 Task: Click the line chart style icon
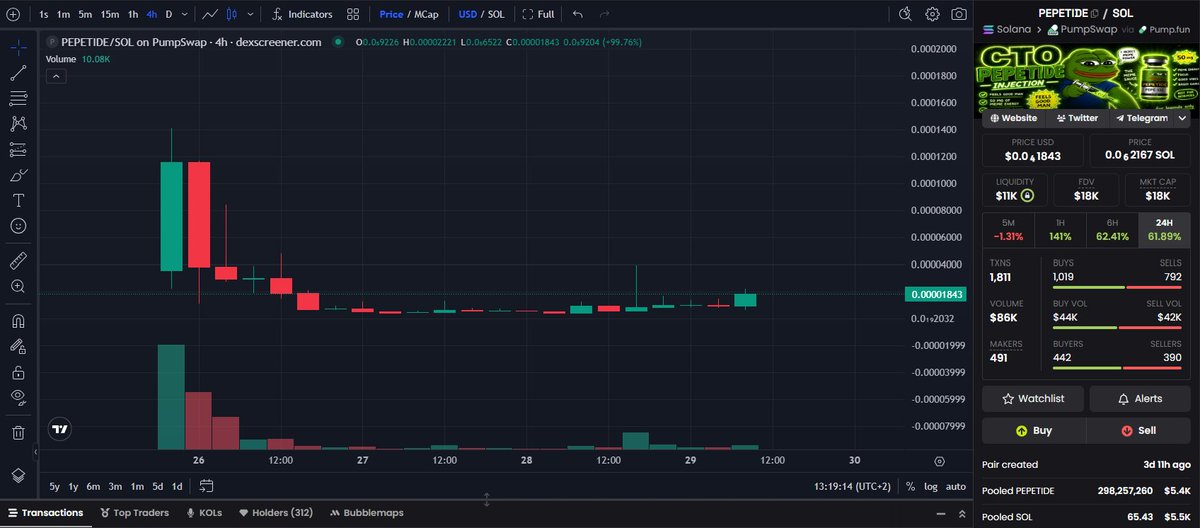[x=209, y=14]
